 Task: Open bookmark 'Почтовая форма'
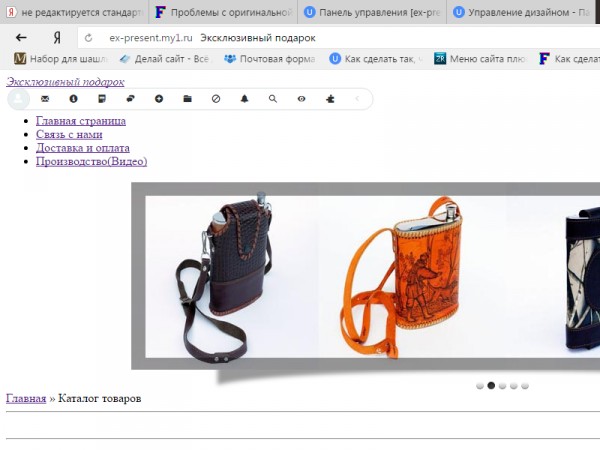coord(270,59)
